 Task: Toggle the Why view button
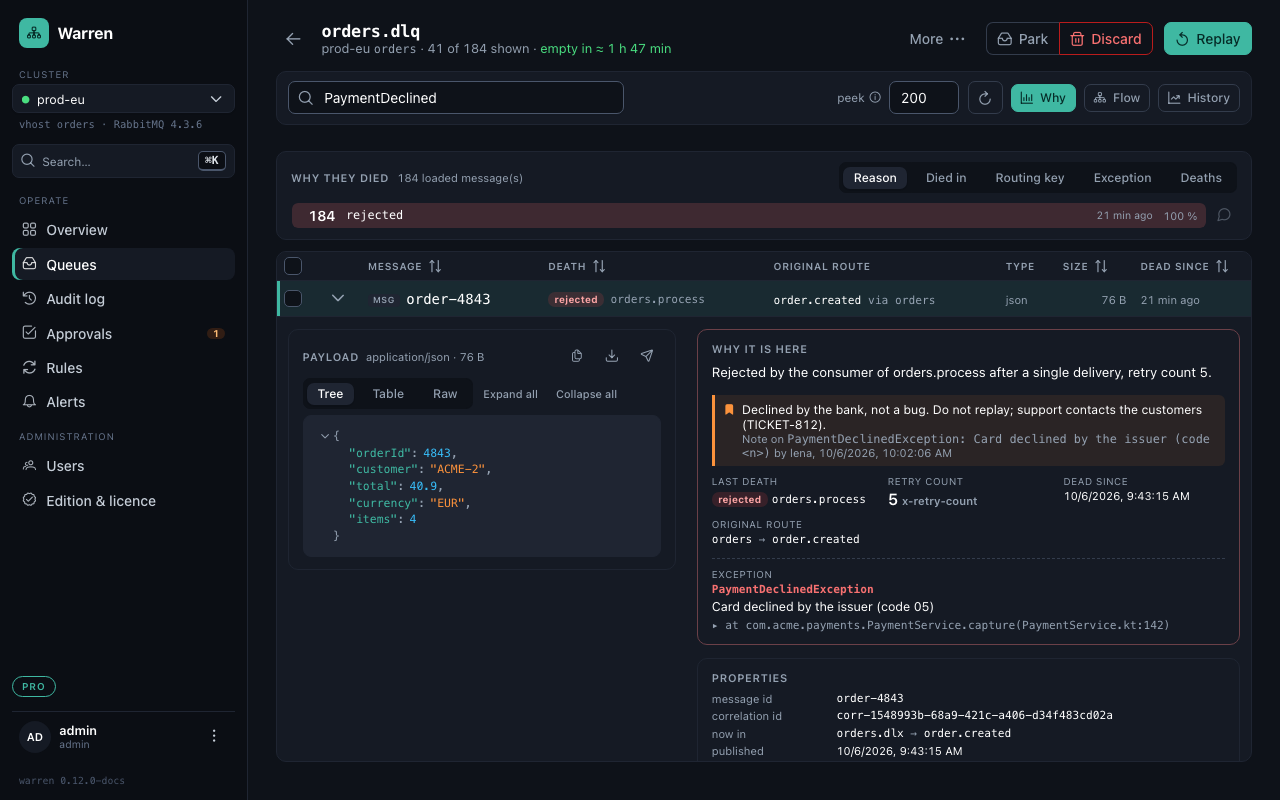(1043, 98)
